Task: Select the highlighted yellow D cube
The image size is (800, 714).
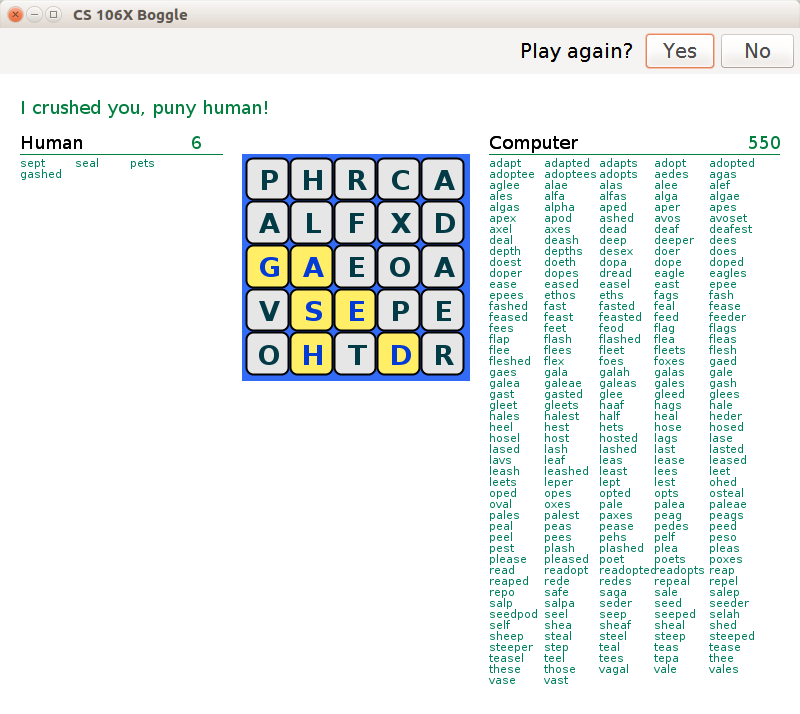Action: (x=400, y=355)
